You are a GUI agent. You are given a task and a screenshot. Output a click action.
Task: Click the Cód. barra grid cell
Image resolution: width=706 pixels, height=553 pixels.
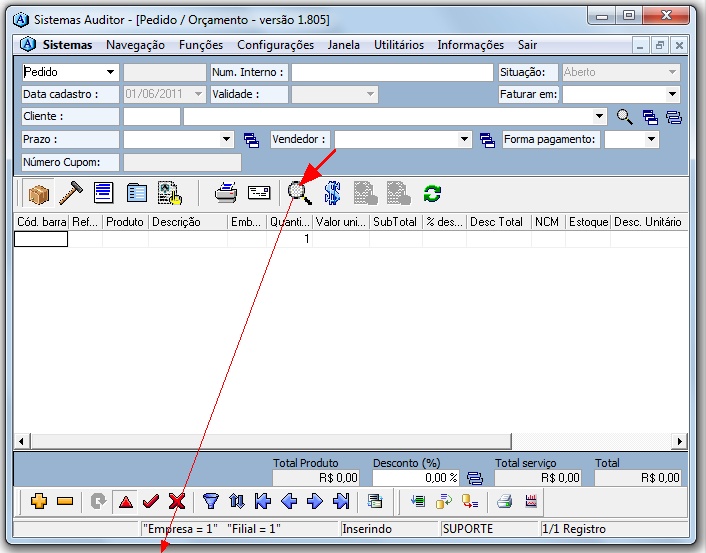point(41,239)
